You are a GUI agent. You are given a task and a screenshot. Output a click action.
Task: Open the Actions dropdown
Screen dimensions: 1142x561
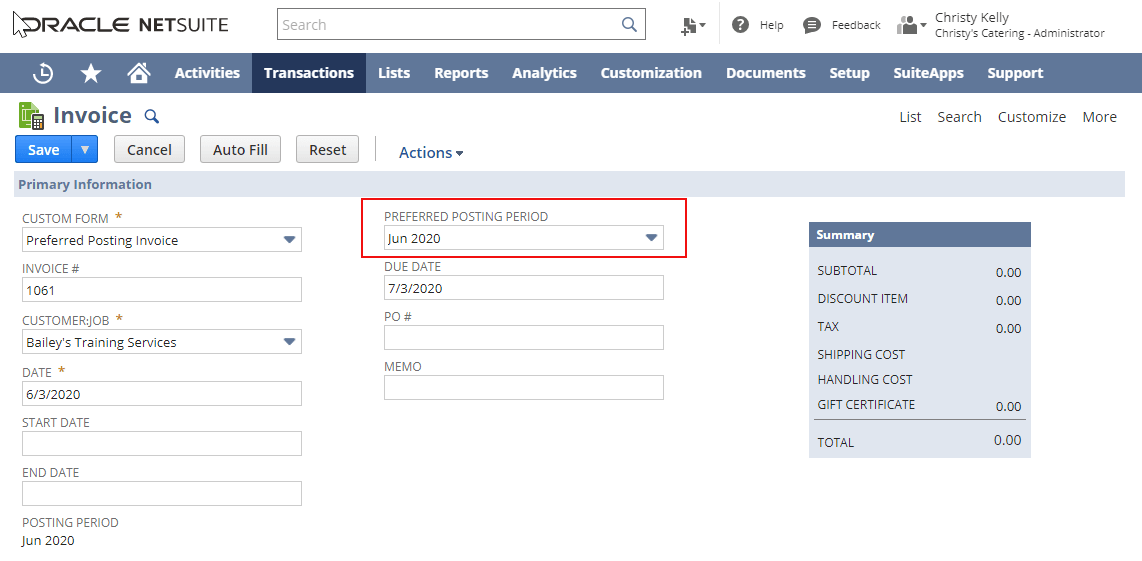[431, 153]
